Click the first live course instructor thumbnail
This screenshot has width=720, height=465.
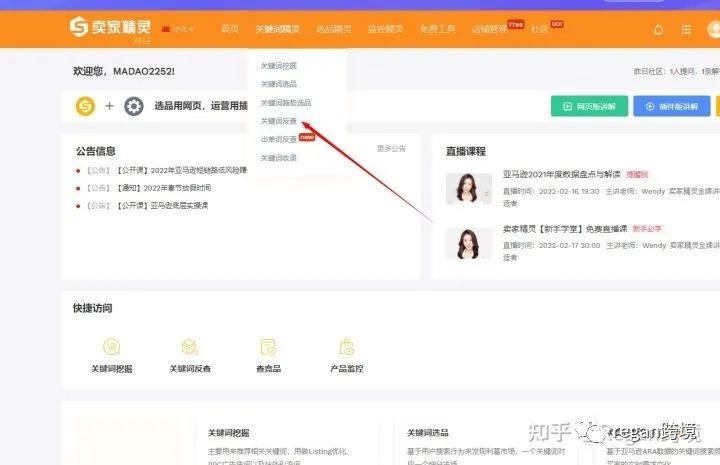tap(468, 188)
